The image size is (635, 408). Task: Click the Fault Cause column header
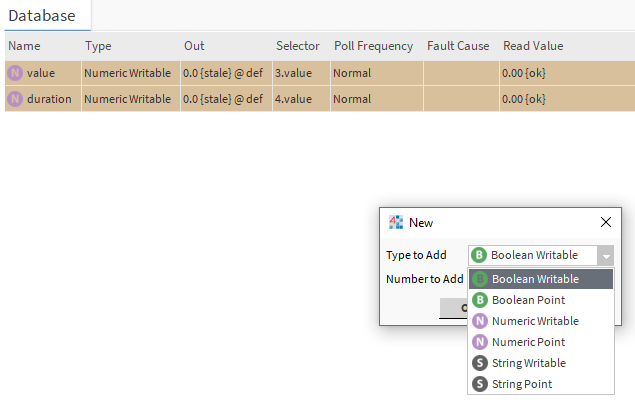click(458, 46)
